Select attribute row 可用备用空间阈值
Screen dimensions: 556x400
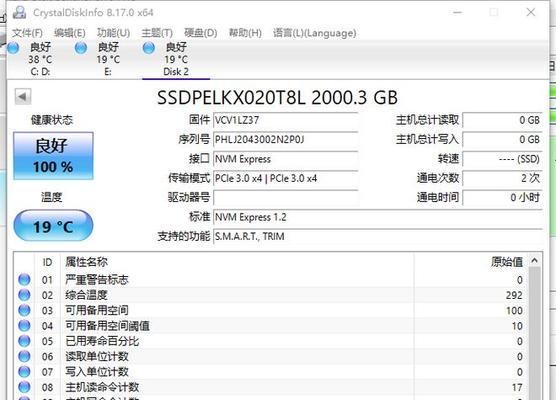click(271, 326)
